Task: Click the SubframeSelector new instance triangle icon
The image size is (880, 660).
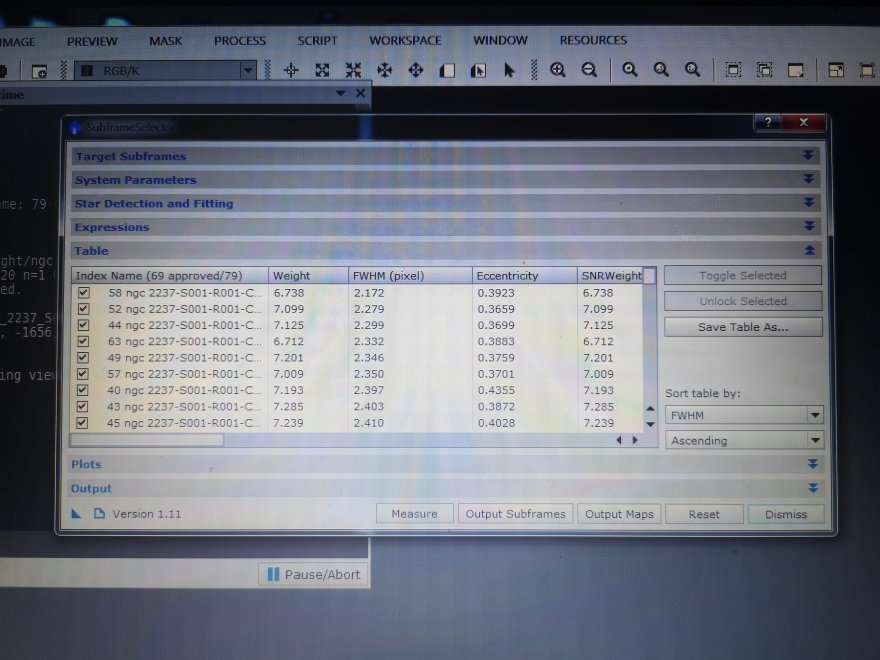Action: point(76,514)
